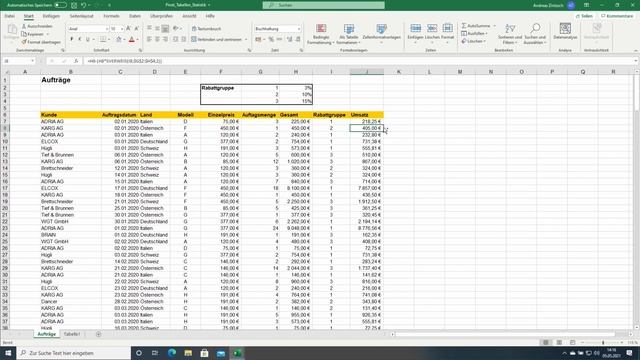Select the Format übertragen paintbrush
This screenshot has width=640, height=360.
(x=41, y=42)
